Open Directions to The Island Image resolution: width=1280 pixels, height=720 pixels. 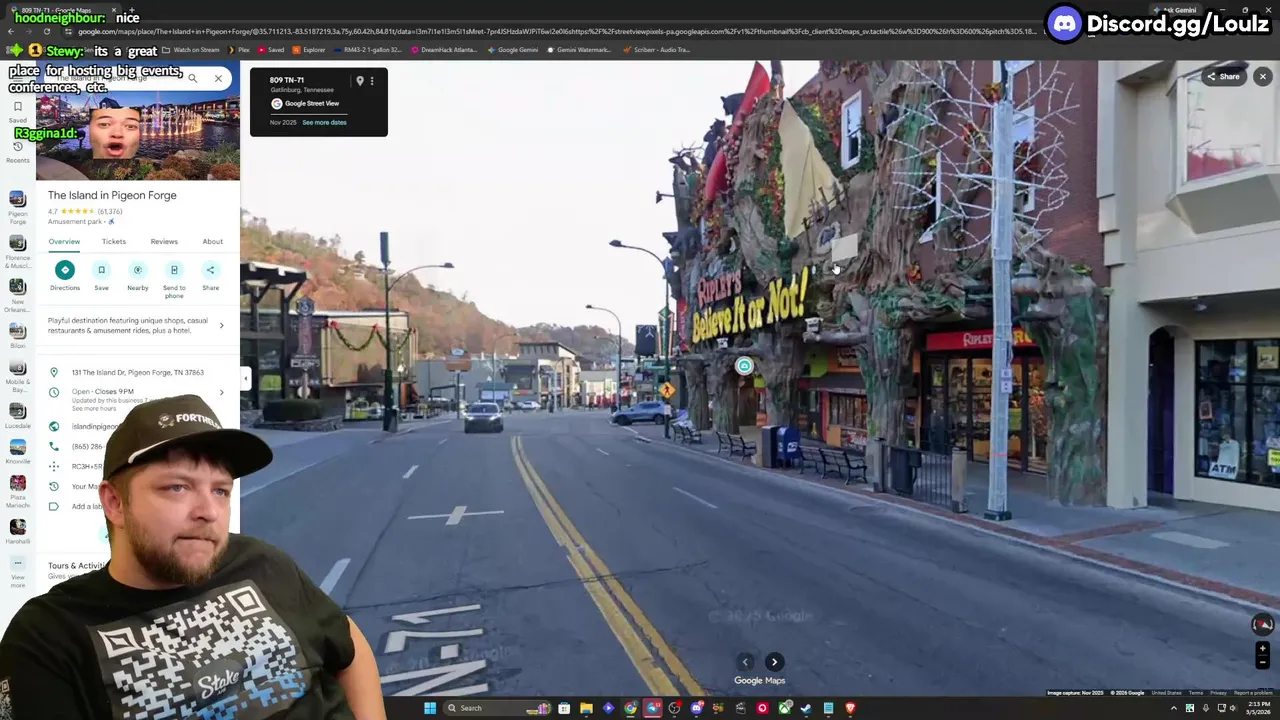(x=65, y=276)
